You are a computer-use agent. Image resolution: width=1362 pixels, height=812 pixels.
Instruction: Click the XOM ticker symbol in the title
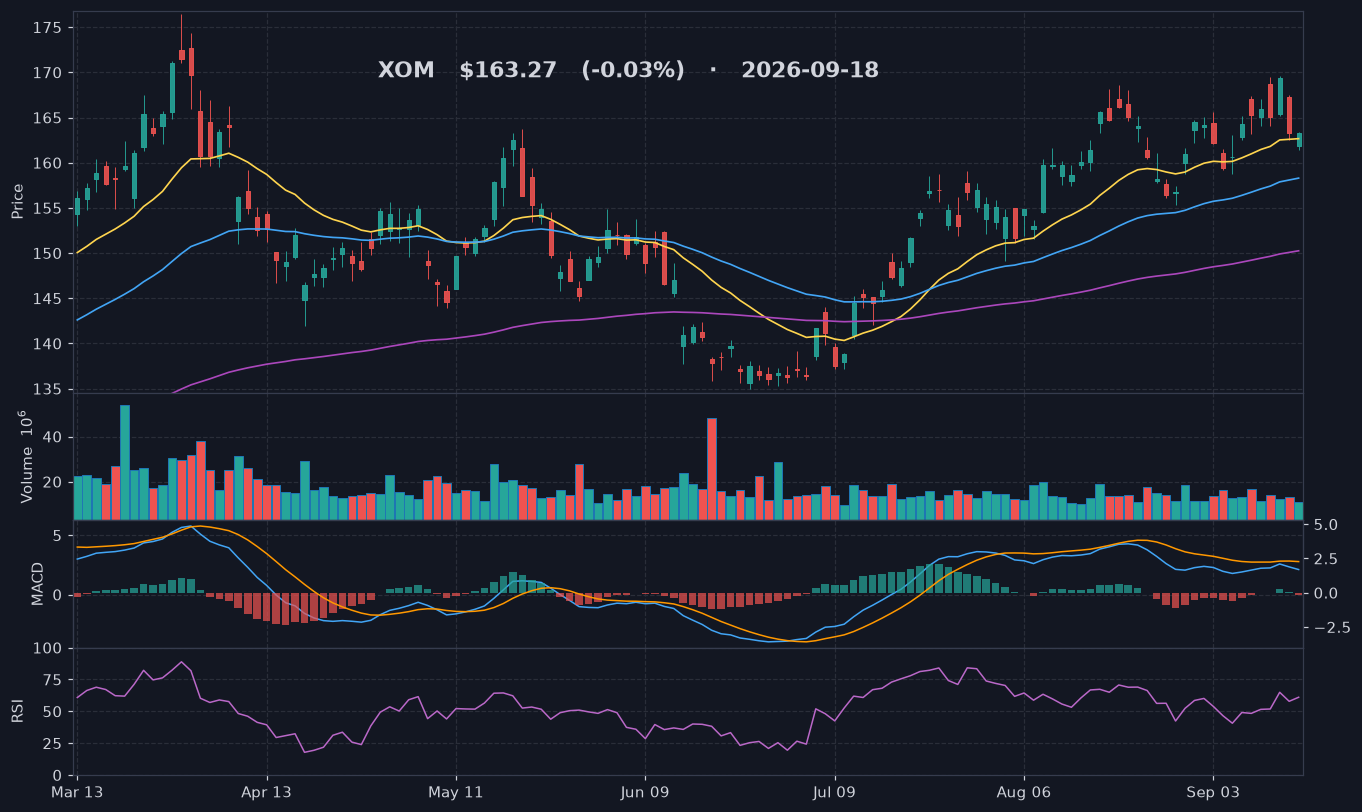coord(406,71)
